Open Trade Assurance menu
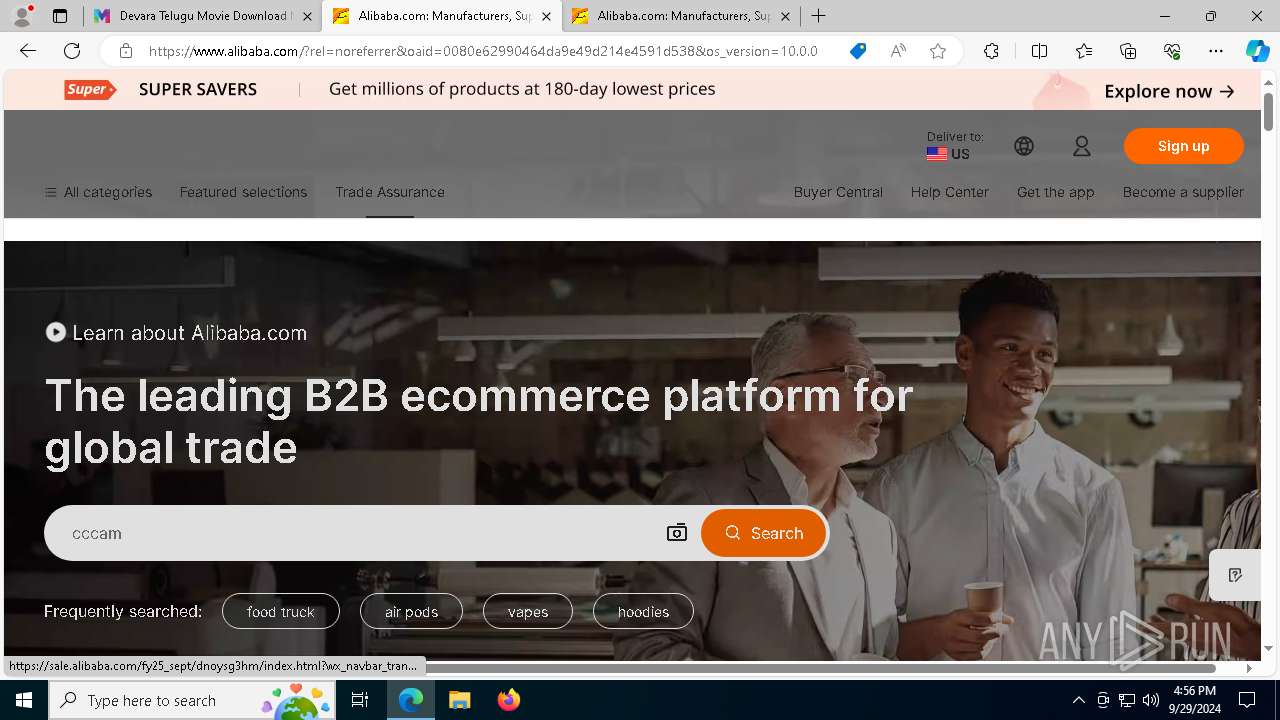Image resolution: width=1280 pixels, height=720 pixels. tap(390, 192)
